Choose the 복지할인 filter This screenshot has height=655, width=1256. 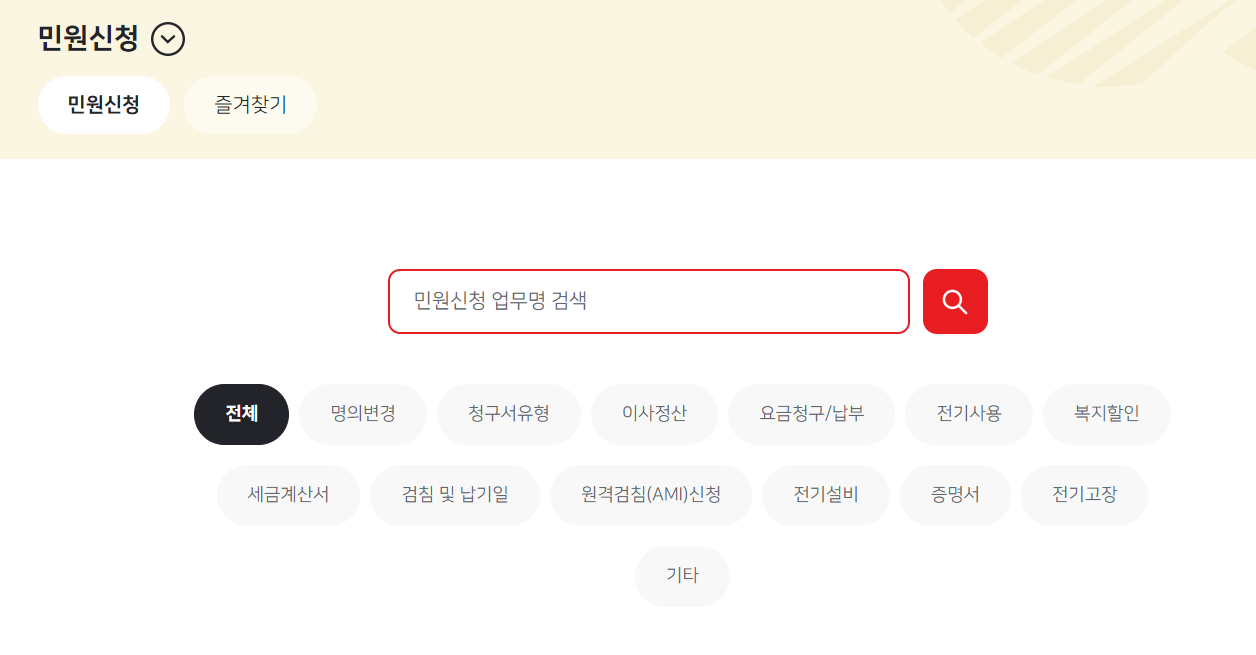pyautogui.click(x=1106, y=414)
